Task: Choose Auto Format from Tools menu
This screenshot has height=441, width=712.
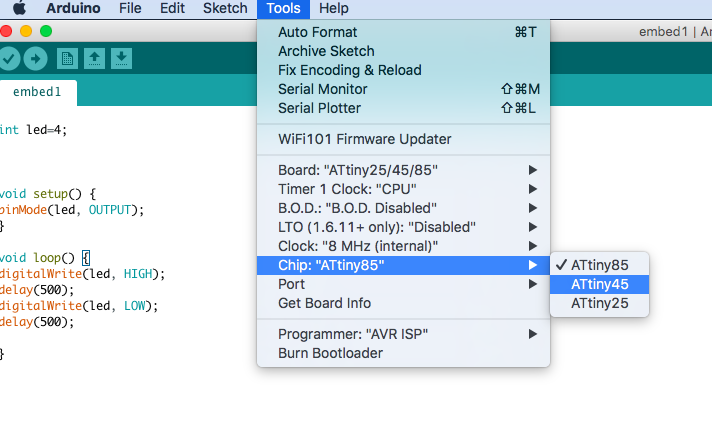Action: [x=403, y=32]
